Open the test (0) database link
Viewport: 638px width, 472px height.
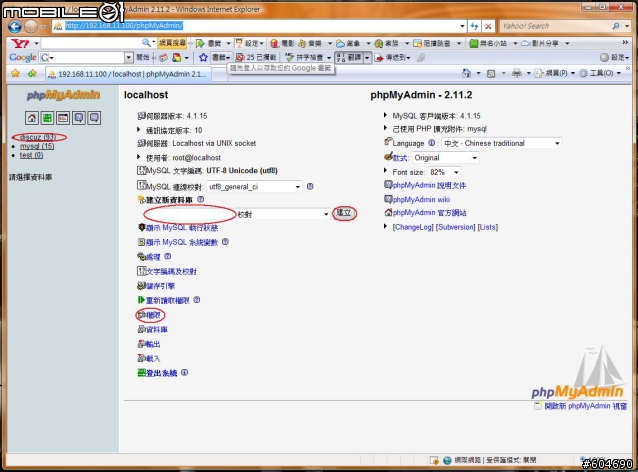tap(31, 155)
